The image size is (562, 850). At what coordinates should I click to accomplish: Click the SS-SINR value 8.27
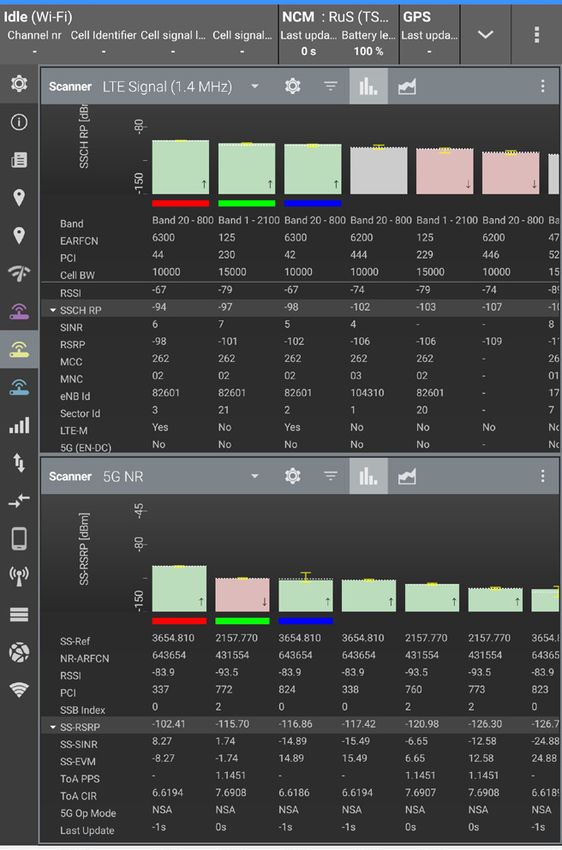point(162,741)
